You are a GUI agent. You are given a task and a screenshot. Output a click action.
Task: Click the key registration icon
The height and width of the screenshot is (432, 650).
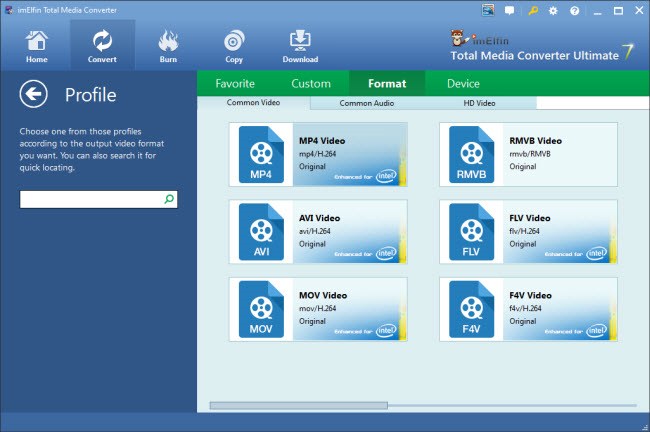533,11
